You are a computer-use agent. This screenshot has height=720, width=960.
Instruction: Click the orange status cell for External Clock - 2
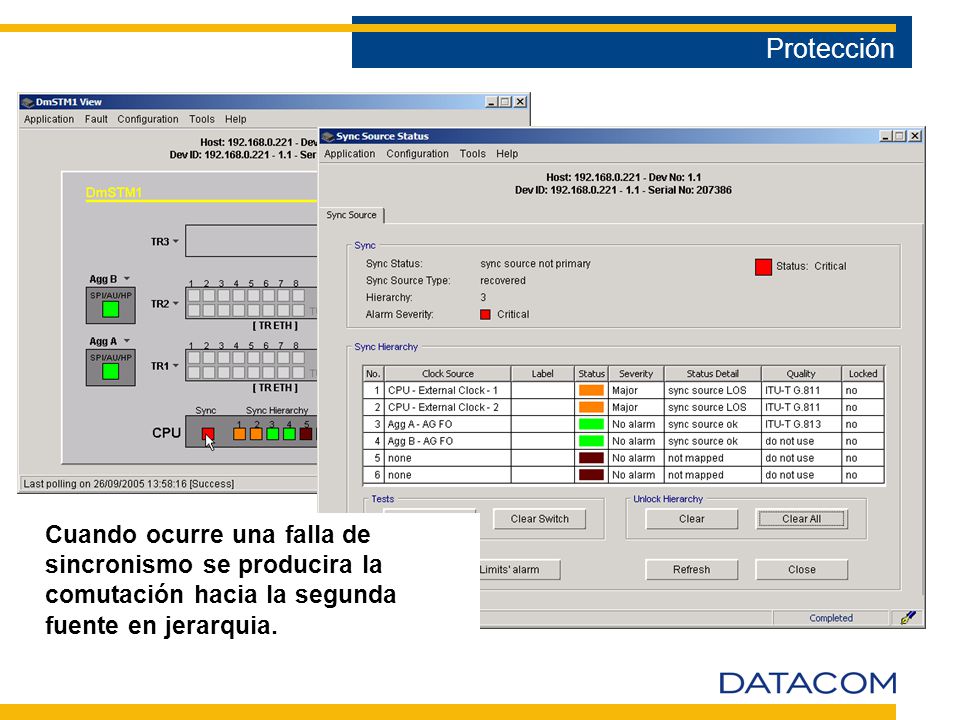click(x=591, y=407)
